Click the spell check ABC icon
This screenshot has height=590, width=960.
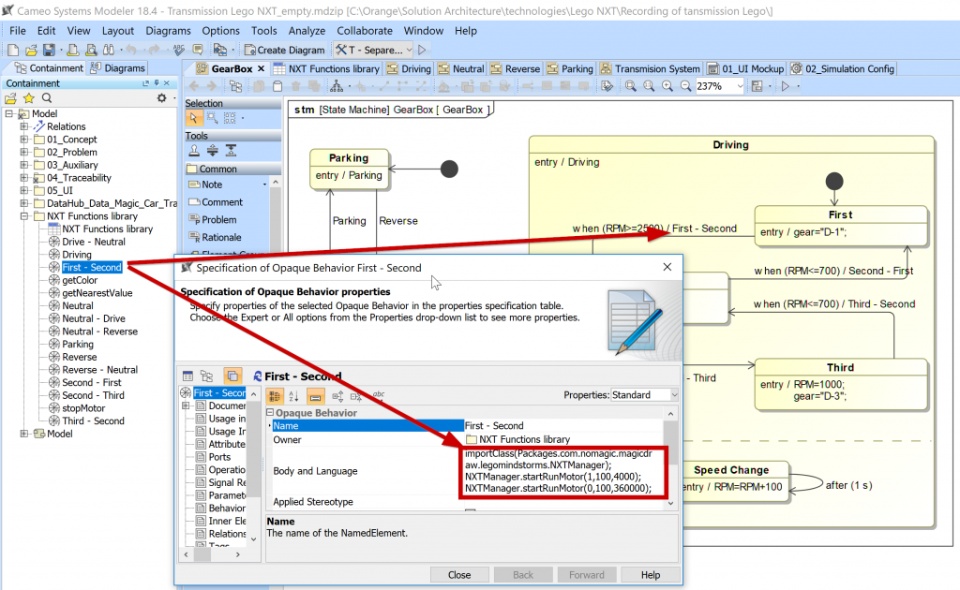pos(178,50)
